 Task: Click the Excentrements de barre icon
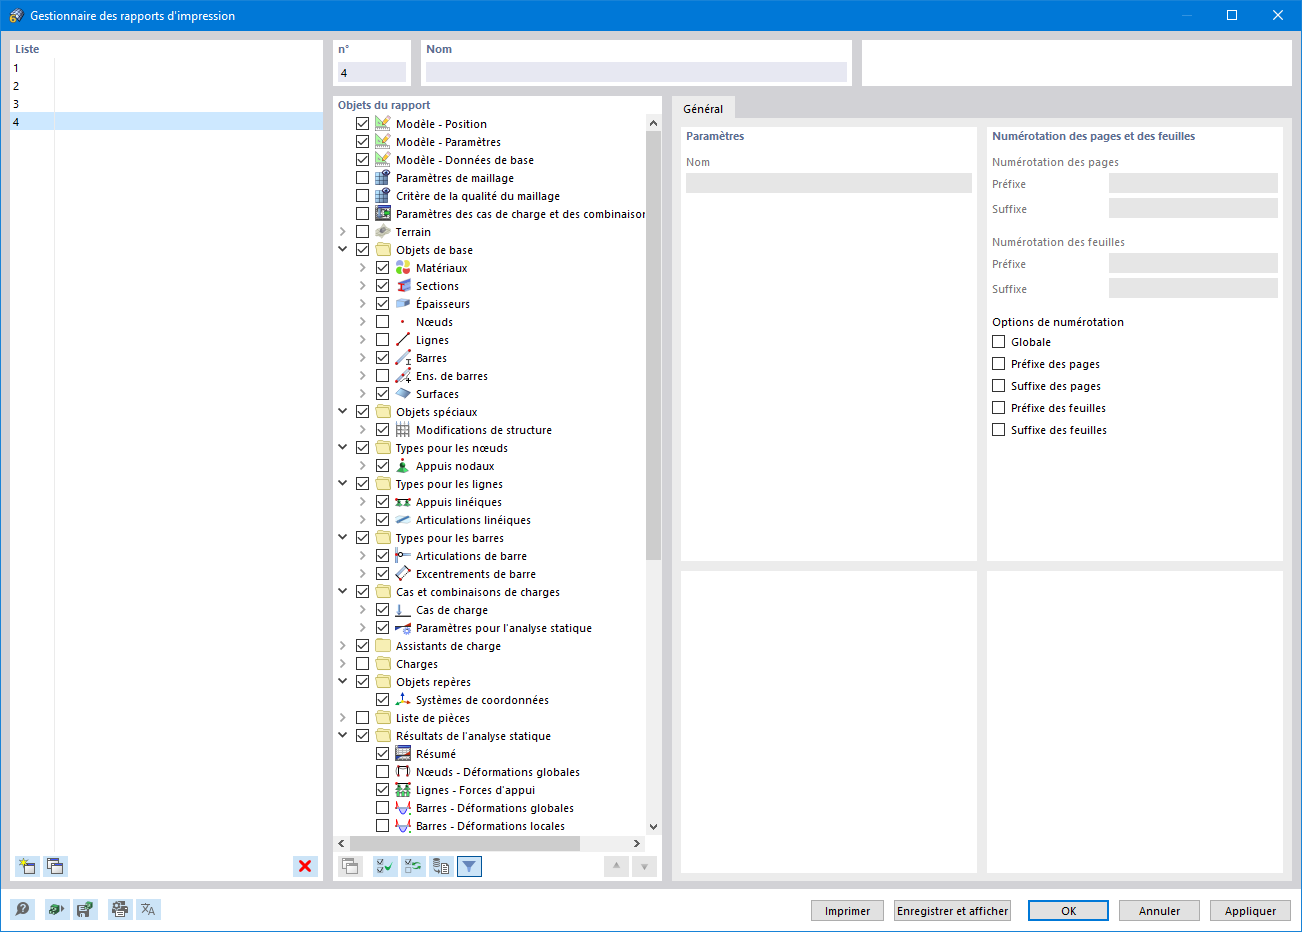(x=403, y=574)
